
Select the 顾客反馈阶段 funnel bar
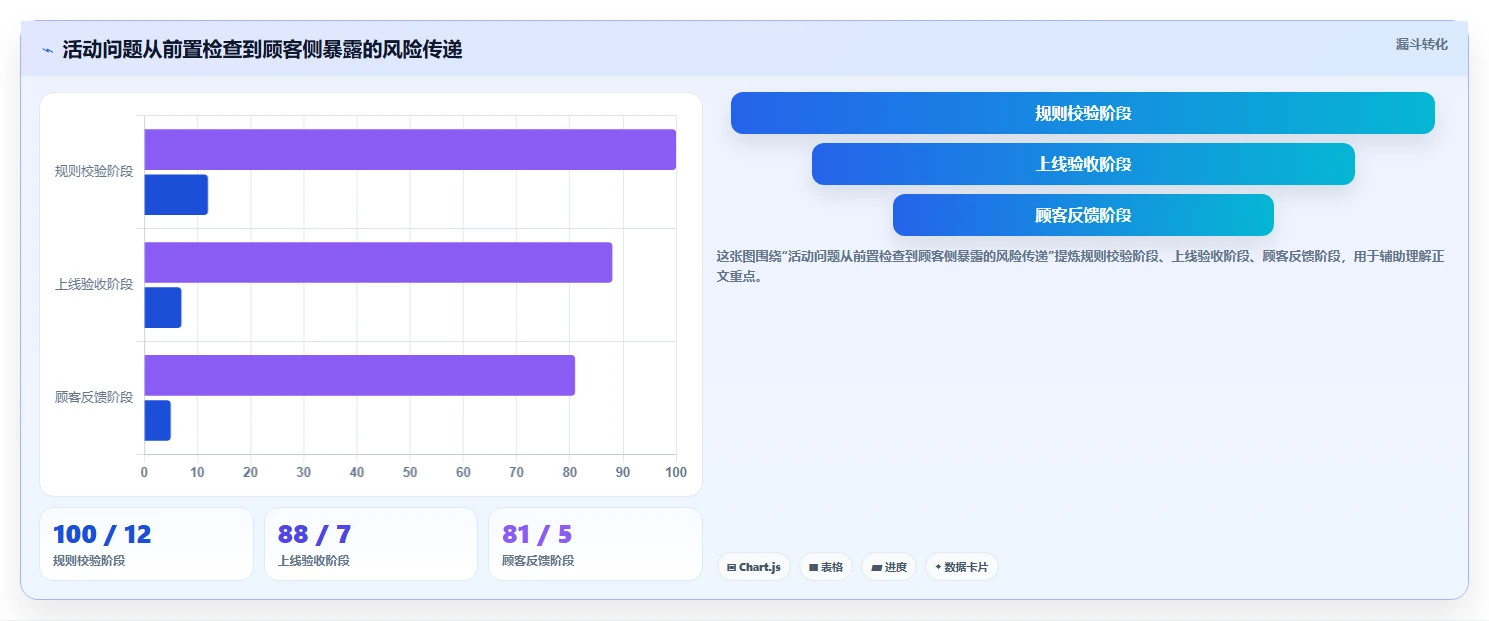pyautogui.click(x=1083, y=215)
